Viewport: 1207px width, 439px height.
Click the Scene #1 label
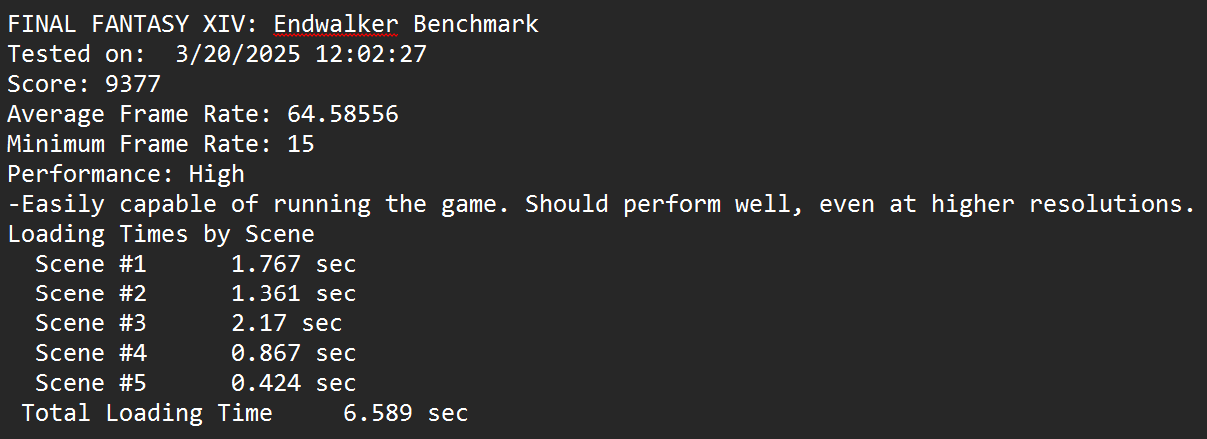[x=90, y=264]
